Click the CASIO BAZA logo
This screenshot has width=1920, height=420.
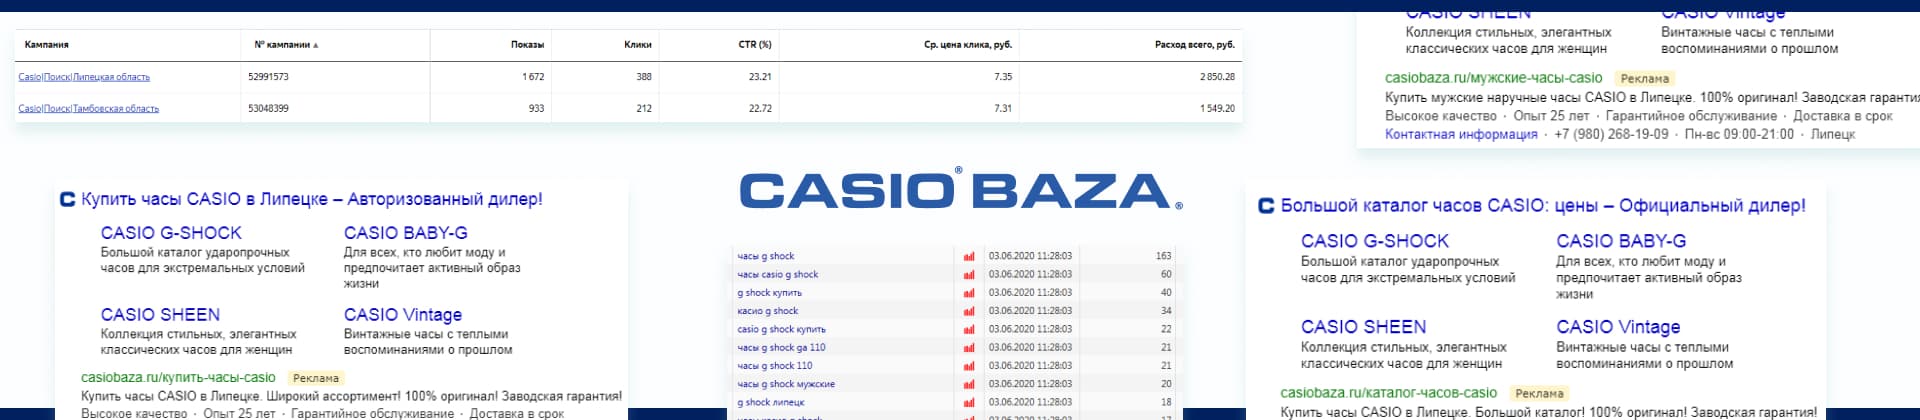[x=960, y=190]
